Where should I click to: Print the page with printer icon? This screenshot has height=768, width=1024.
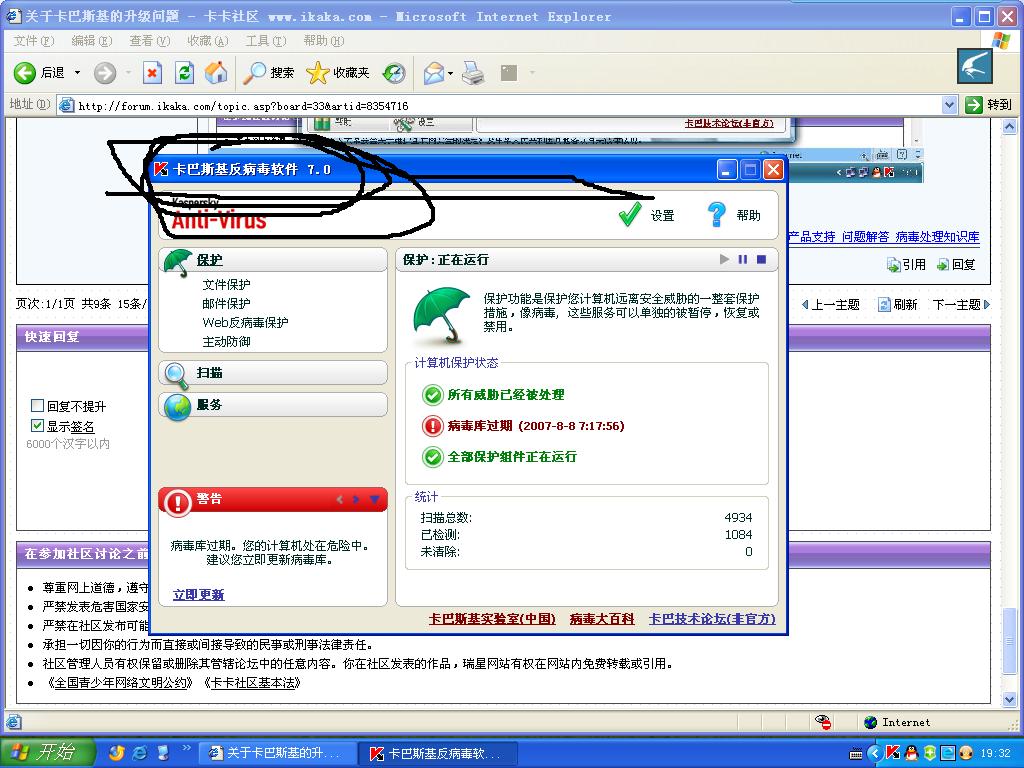[x=473, y=73]
